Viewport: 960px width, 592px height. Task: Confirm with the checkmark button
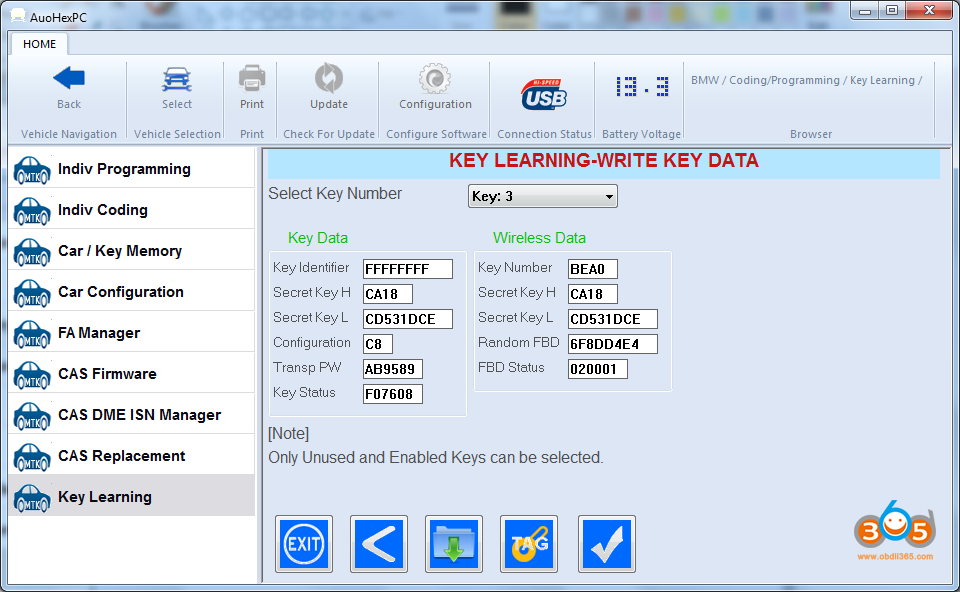607,544
